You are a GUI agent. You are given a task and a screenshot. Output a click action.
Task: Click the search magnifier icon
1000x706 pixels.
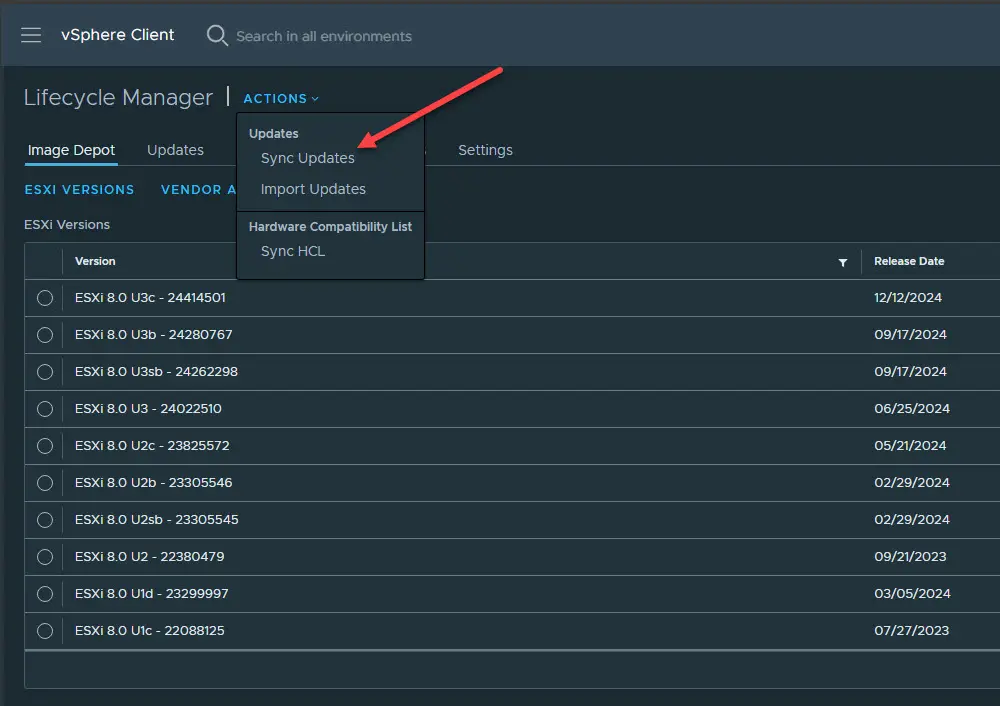pos(217,35)
